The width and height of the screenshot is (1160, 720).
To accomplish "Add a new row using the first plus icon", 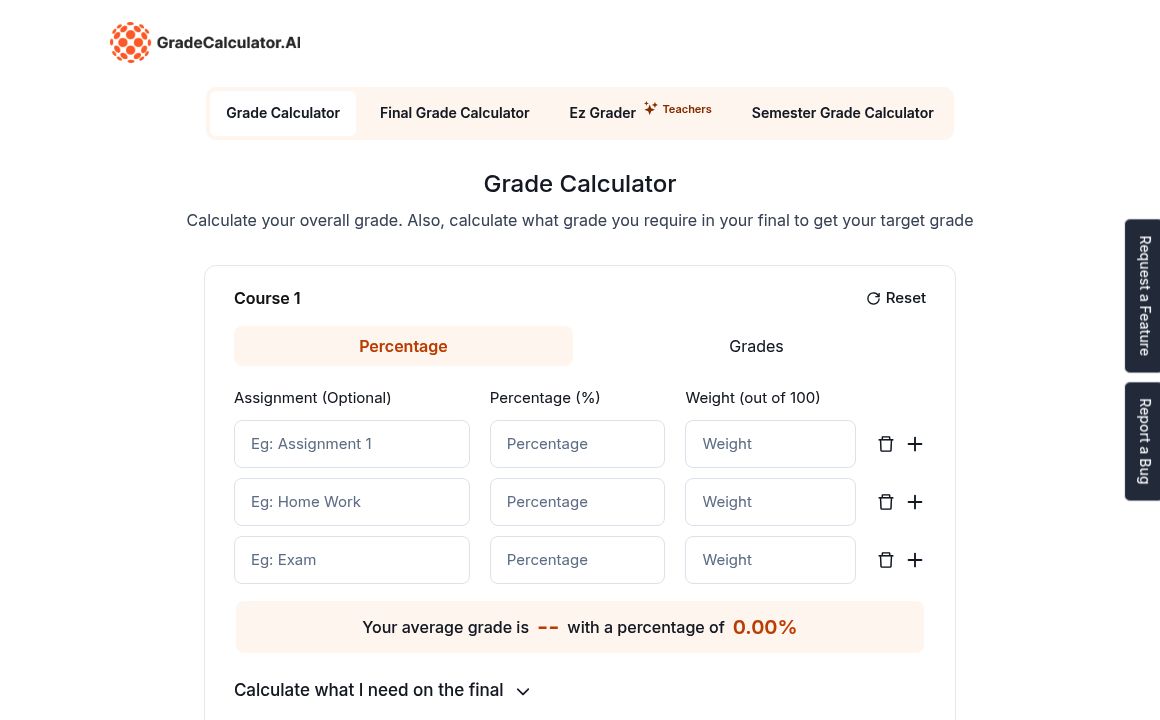I will pos(915,444).
